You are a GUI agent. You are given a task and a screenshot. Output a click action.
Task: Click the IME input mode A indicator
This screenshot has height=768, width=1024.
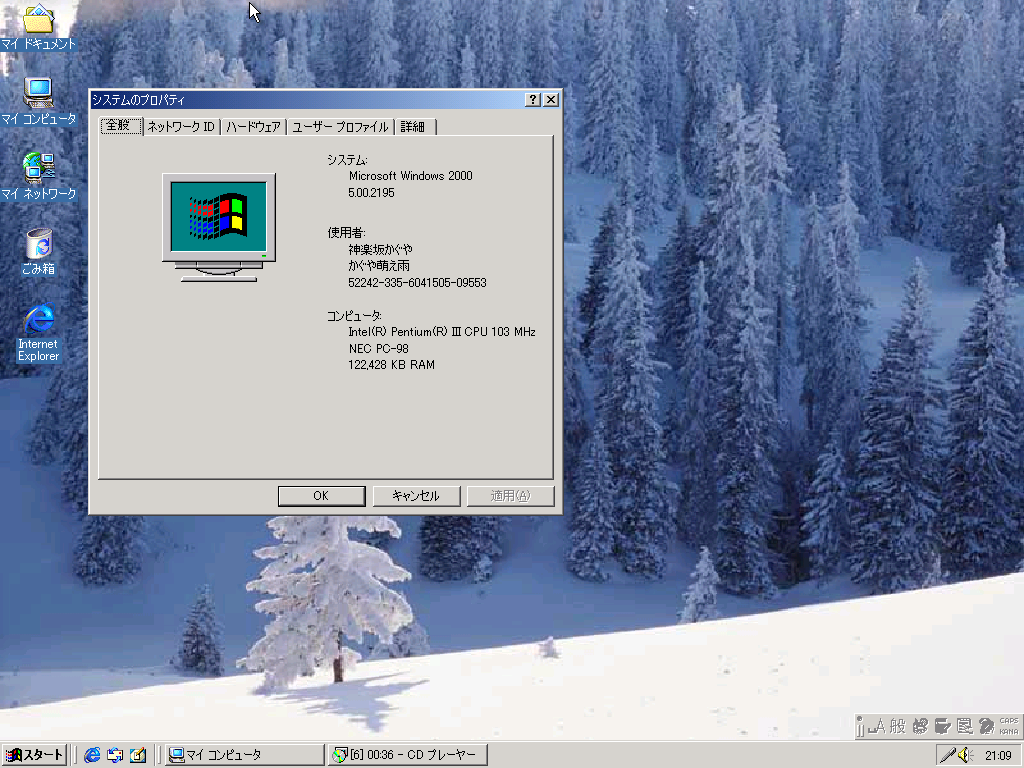point(876,725)
